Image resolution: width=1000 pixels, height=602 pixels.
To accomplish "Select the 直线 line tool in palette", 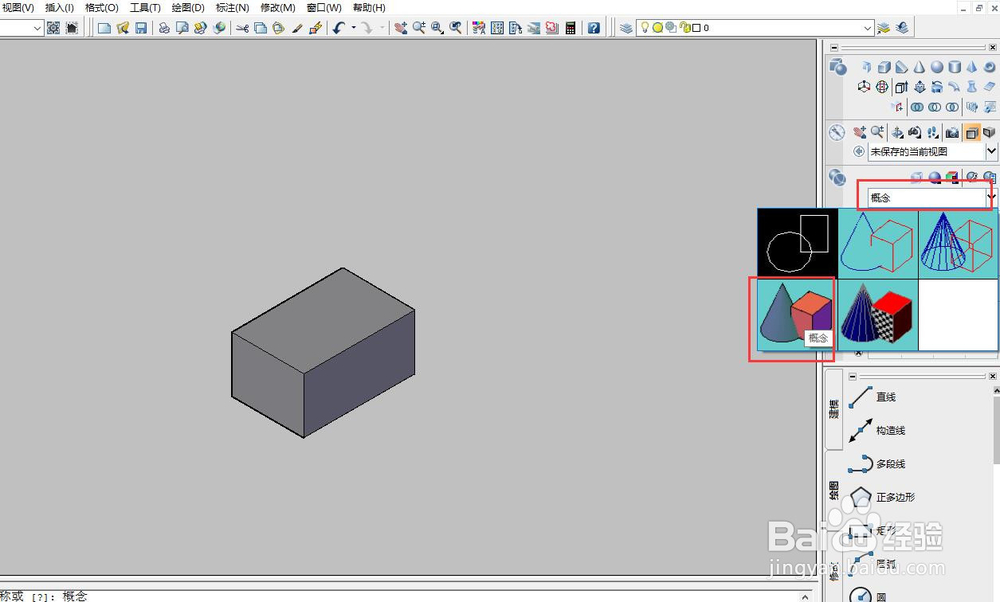I will (872, 397).
